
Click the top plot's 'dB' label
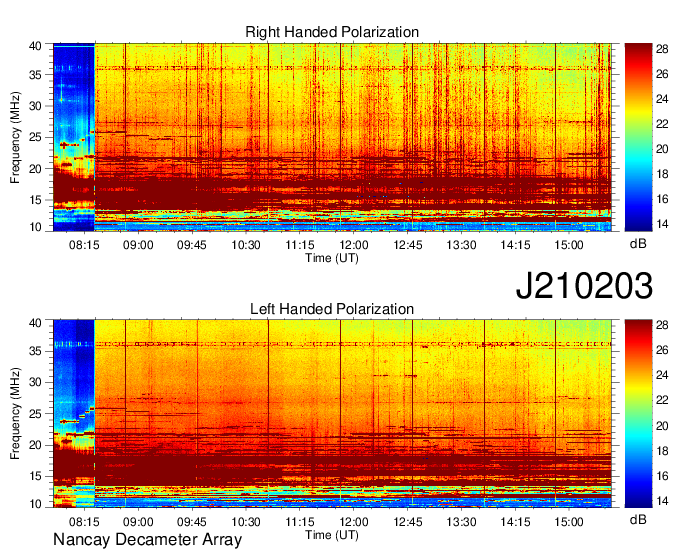coord(638,244)
